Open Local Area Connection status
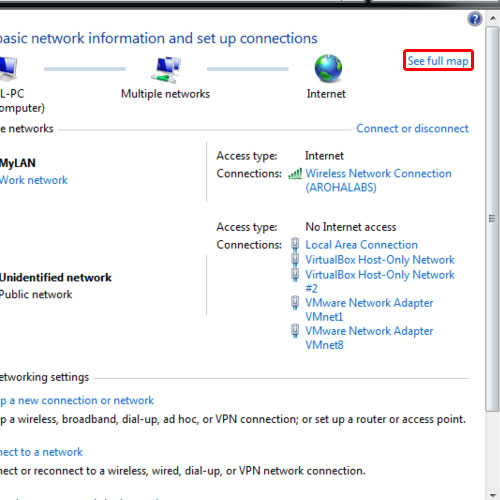500x500 pixels. 361,245
